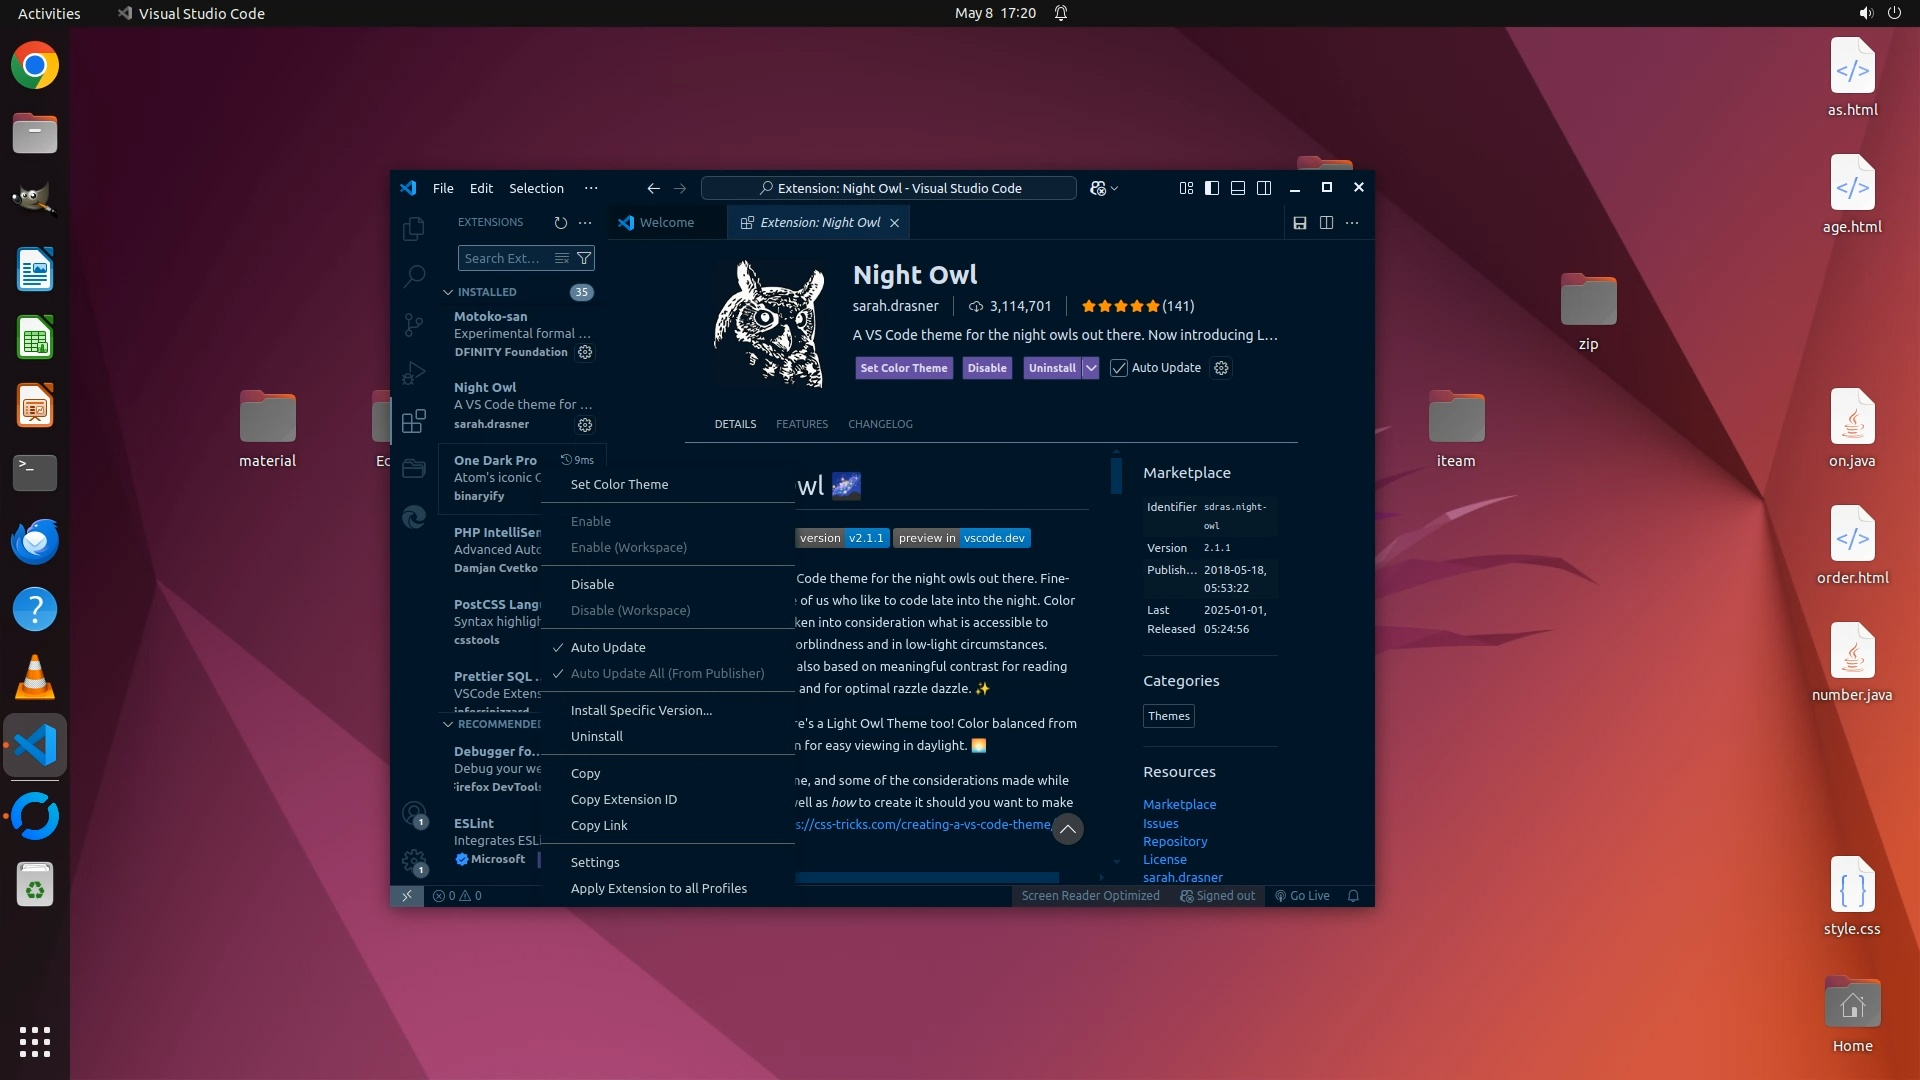Click the refresh extensions icon
The height and width of the screenshot is (1080, 1920).
coord(560,223)
